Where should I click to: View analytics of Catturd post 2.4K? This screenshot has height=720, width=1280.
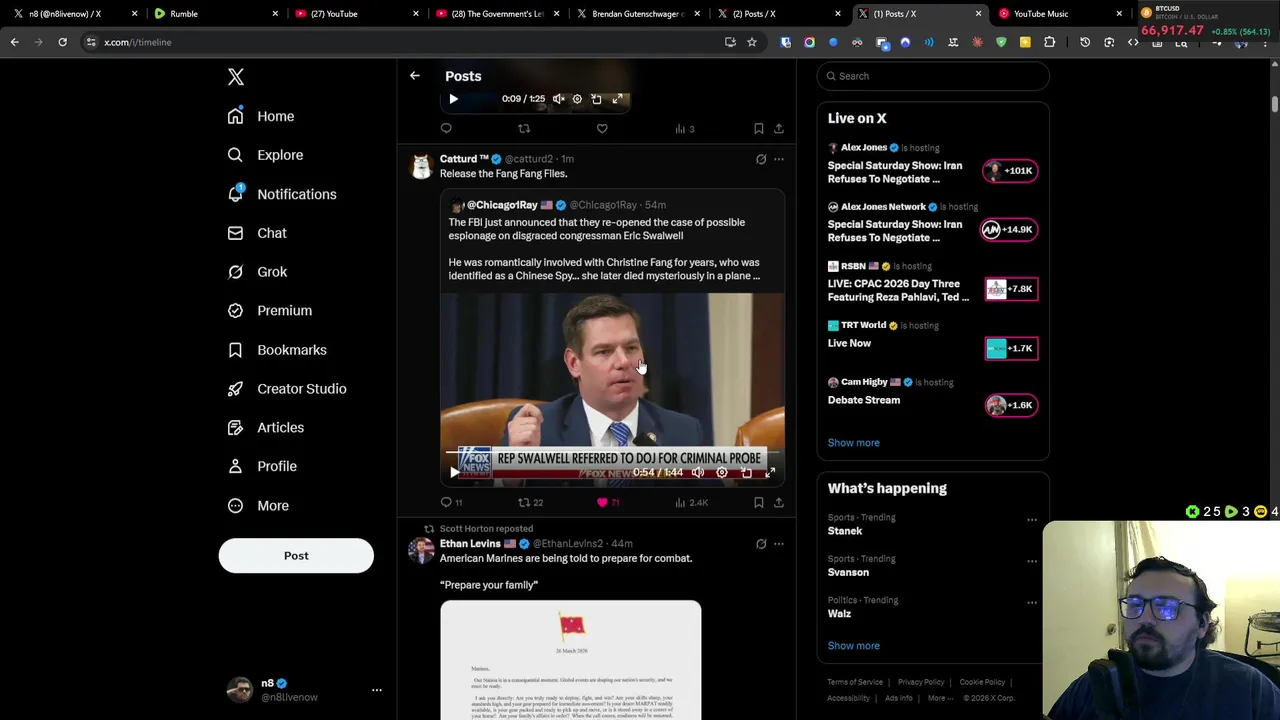(x=691, y=502)
